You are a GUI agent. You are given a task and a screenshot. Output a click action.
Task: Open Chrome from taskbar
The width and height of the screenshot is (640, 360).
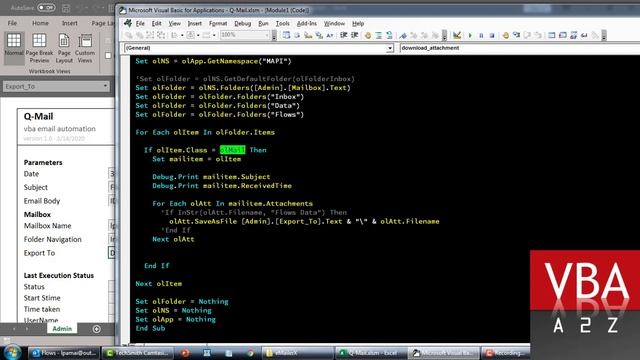(250, 353)
